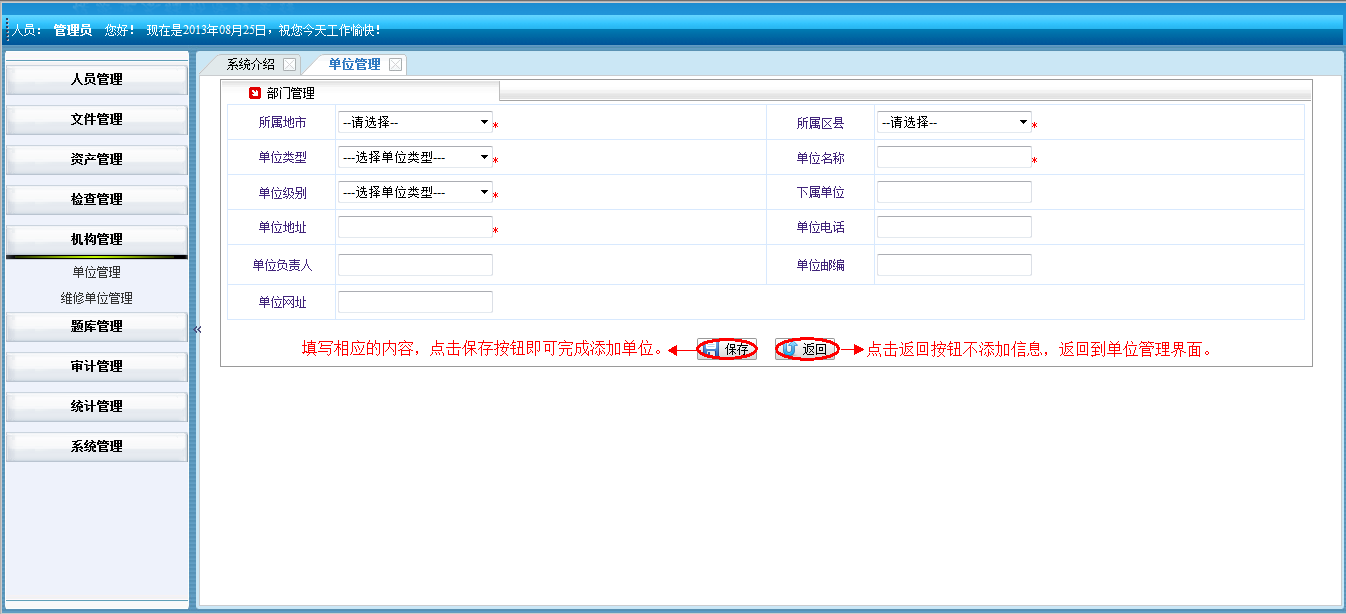Close the 系统介绍 tab
Screen dimensions: 1346x614
point(290,64)
